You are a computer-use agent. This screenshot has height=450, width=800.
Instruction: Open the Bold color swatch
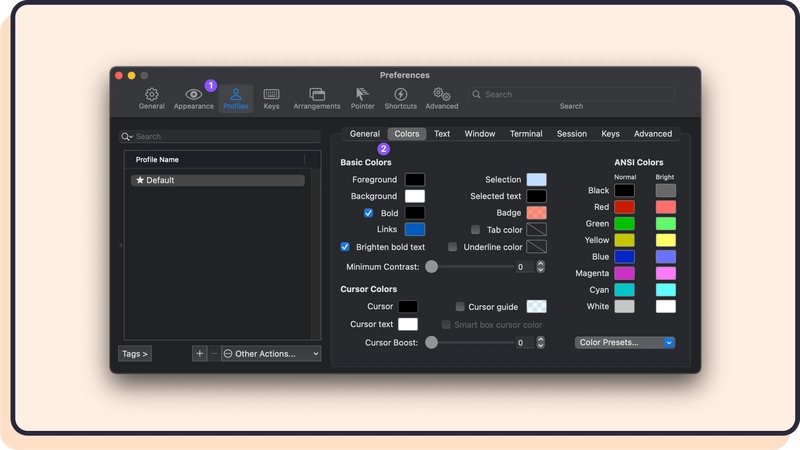(x=415, y=213)
